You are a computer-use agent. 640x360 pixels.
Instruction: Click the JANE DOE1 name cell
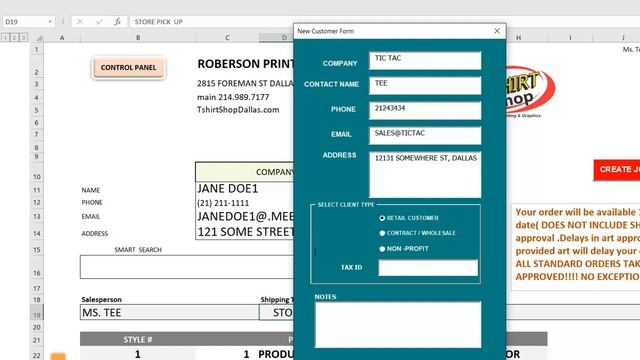(244, 189)
